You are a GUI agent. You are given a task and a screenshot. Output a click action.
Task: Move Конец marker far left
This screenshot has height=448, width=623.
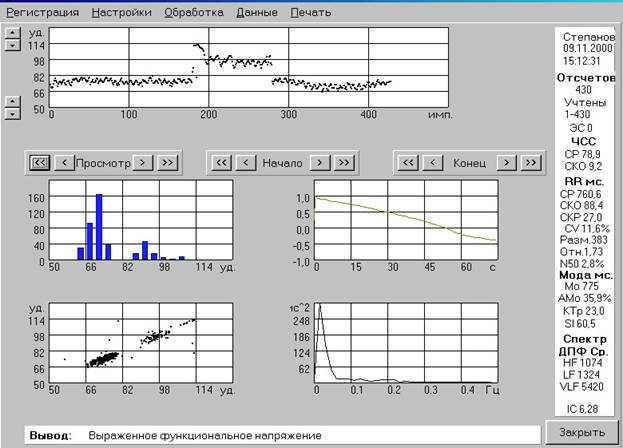click(x=408, y=162)
